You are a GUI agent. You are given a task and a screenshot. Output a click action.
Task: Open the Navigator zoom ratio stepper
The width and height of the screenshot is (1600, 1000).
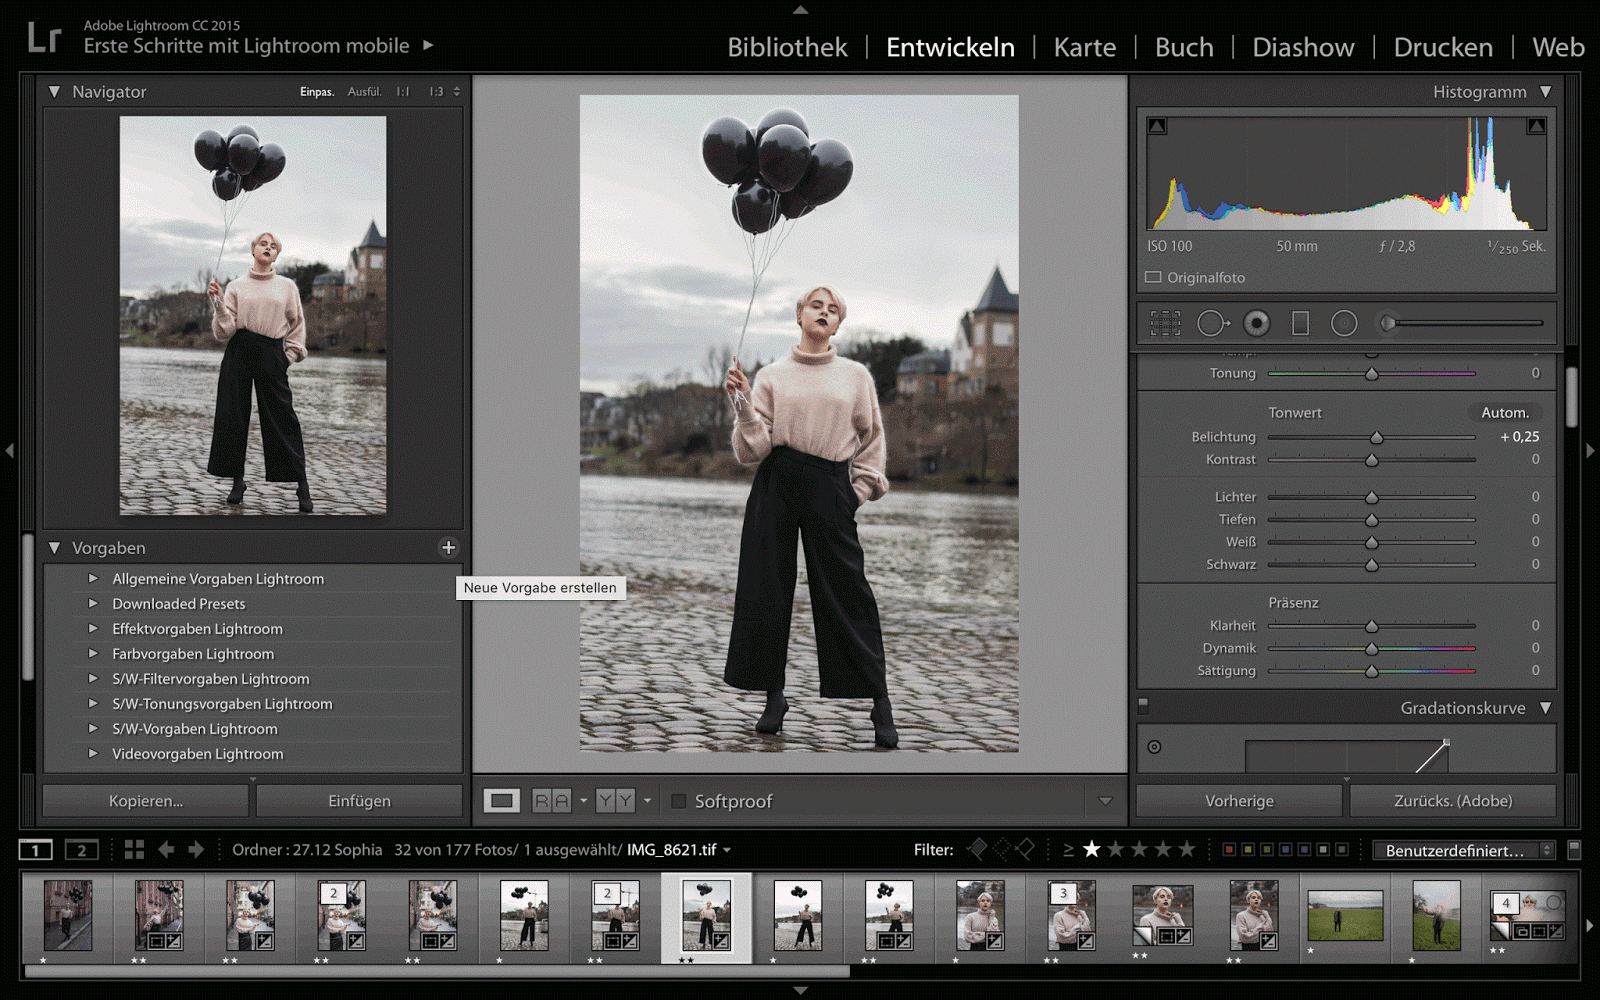click(x=457, y=91)
